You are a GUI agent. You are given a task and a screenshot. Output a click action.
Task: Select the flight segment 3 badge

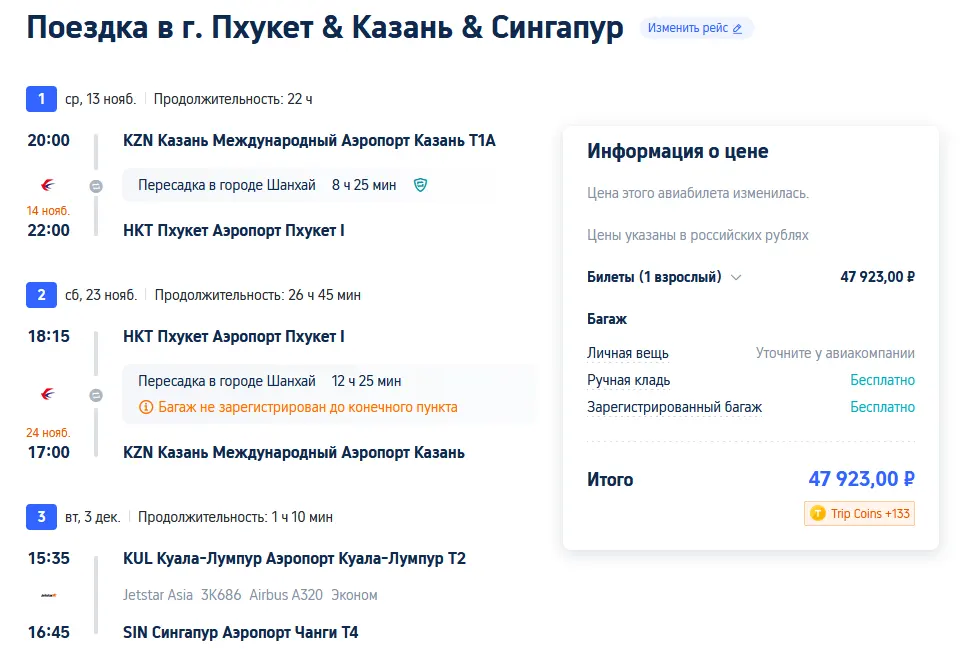tap(41, 517)
